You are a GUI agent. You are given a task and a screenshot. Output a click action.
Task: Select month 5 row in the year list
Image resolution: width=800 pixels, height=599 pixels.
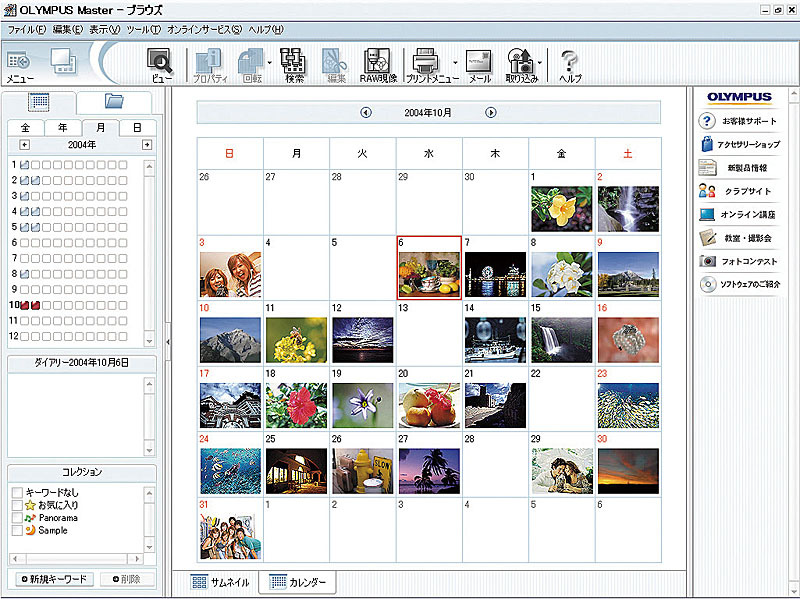pyautogui.click(x=69, y=227)
